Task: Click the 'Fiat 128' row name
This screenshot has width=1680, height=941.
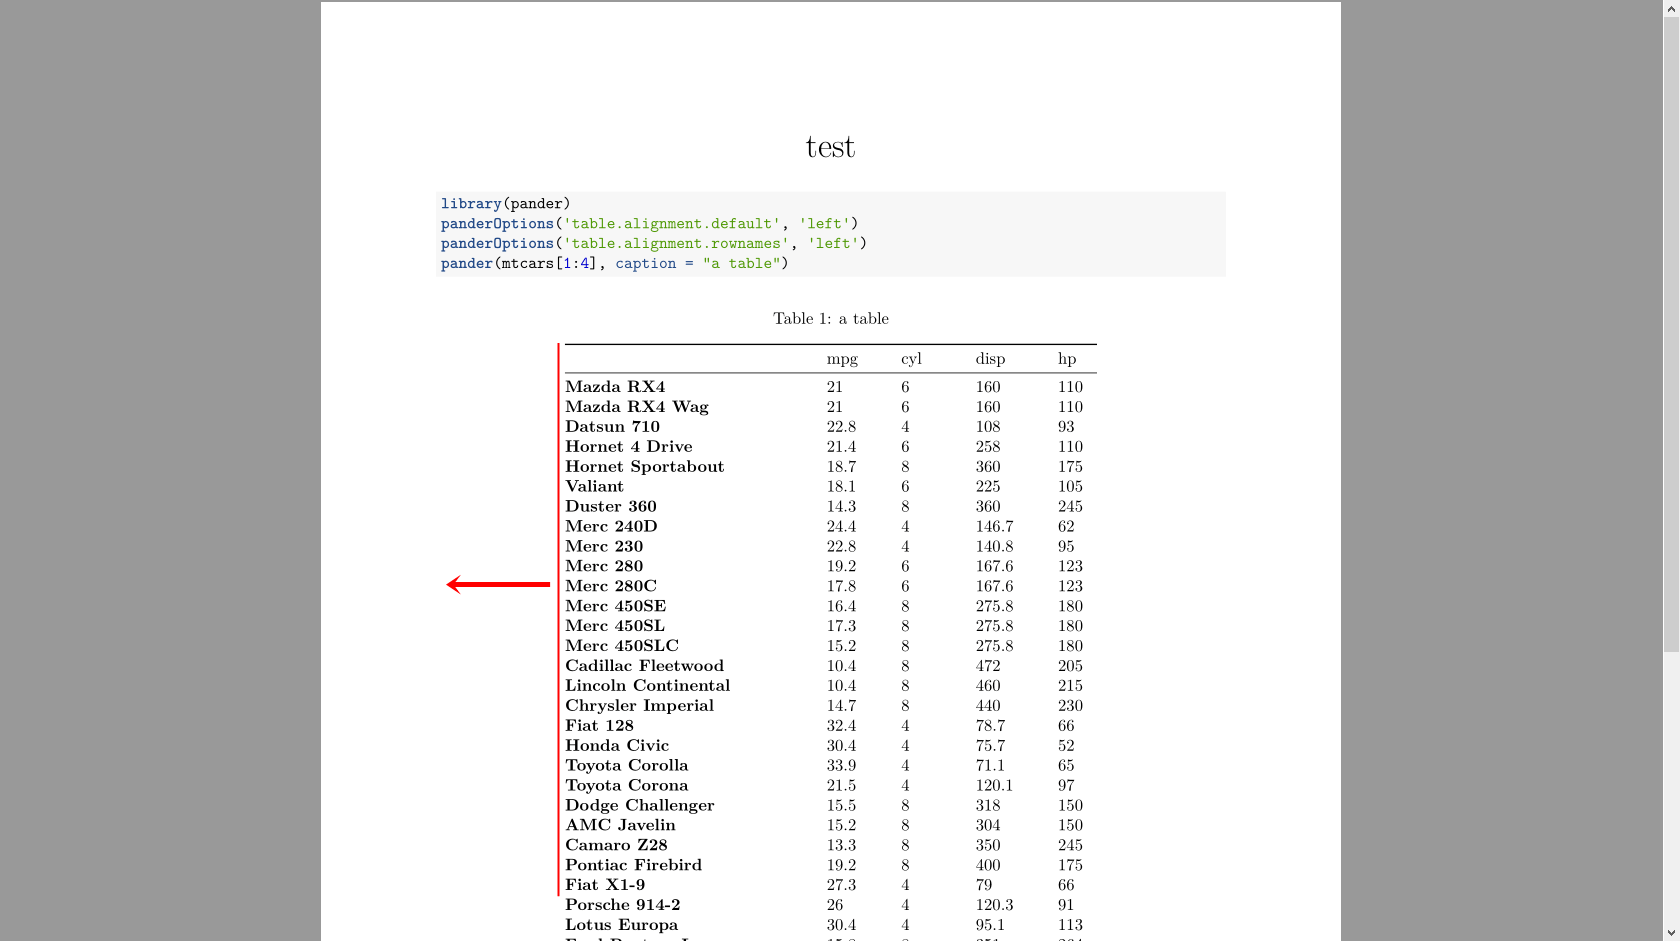Action: [x=599, y=726]
